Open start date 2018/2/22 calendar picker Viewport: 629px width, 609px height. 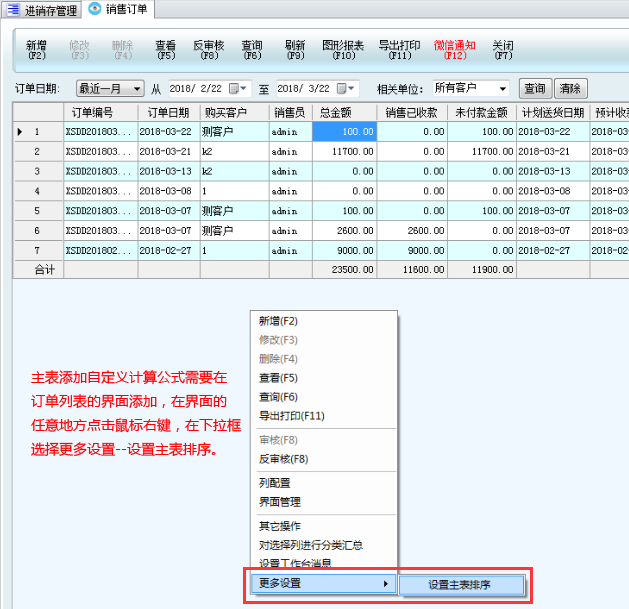point(238,89)
